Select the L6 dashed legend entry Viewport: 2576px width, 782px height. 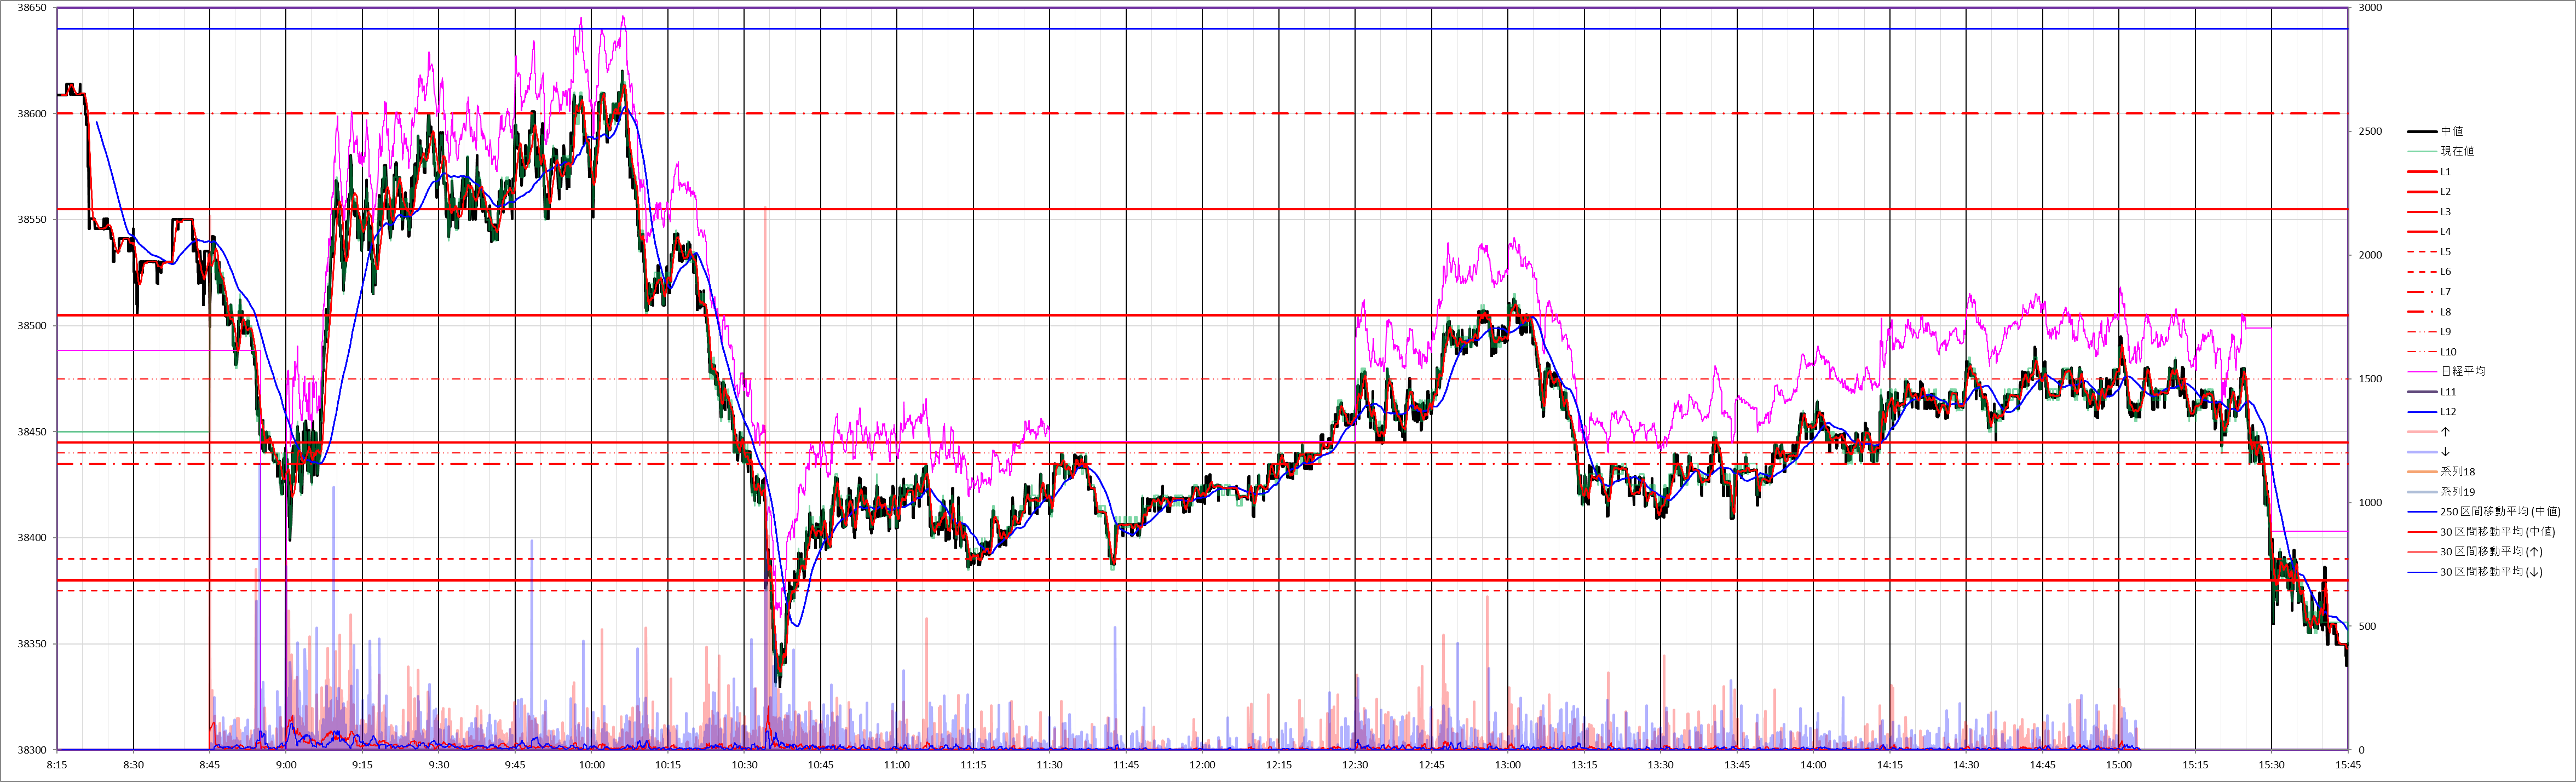pyautogui.click(x=2429, y=272)
